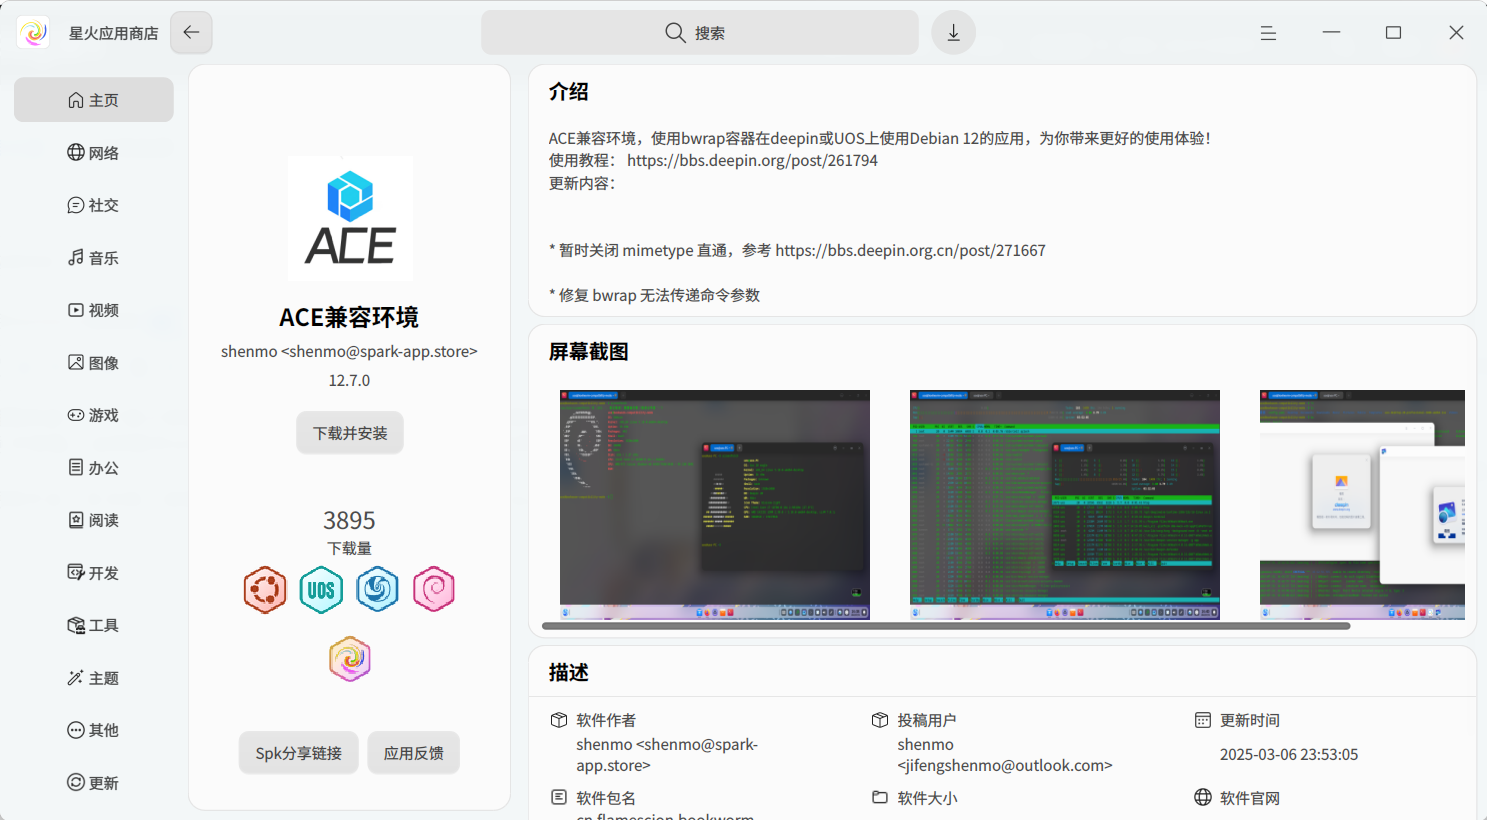Open the 阅读 category
This screenshot has height=820, width=1487.
[94, 520]
